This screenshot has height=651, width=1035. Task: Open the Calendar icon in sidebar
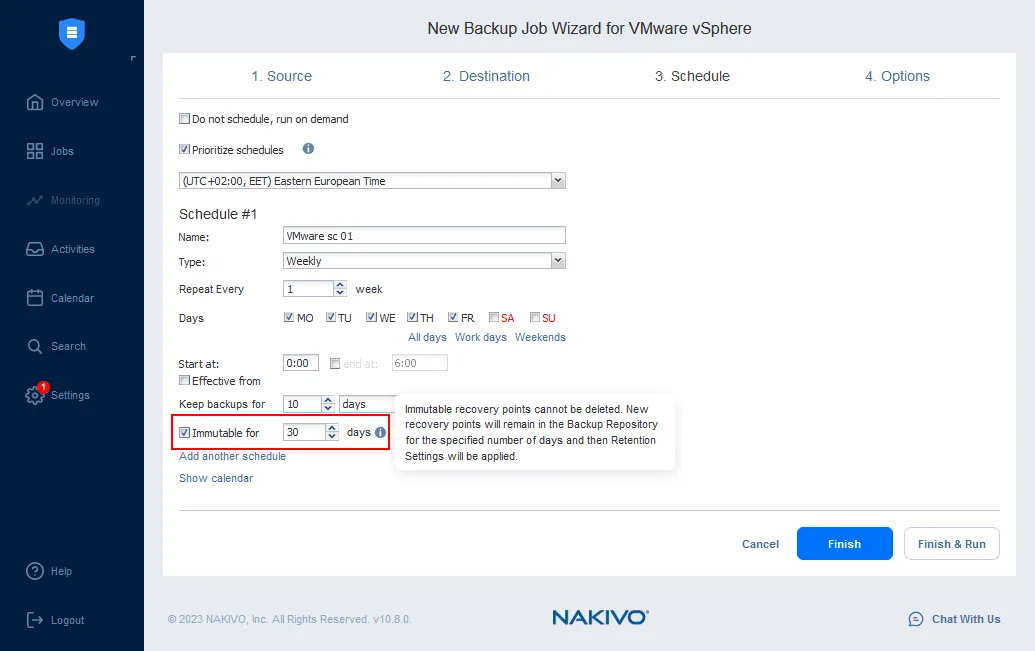[x=35, y=298]
